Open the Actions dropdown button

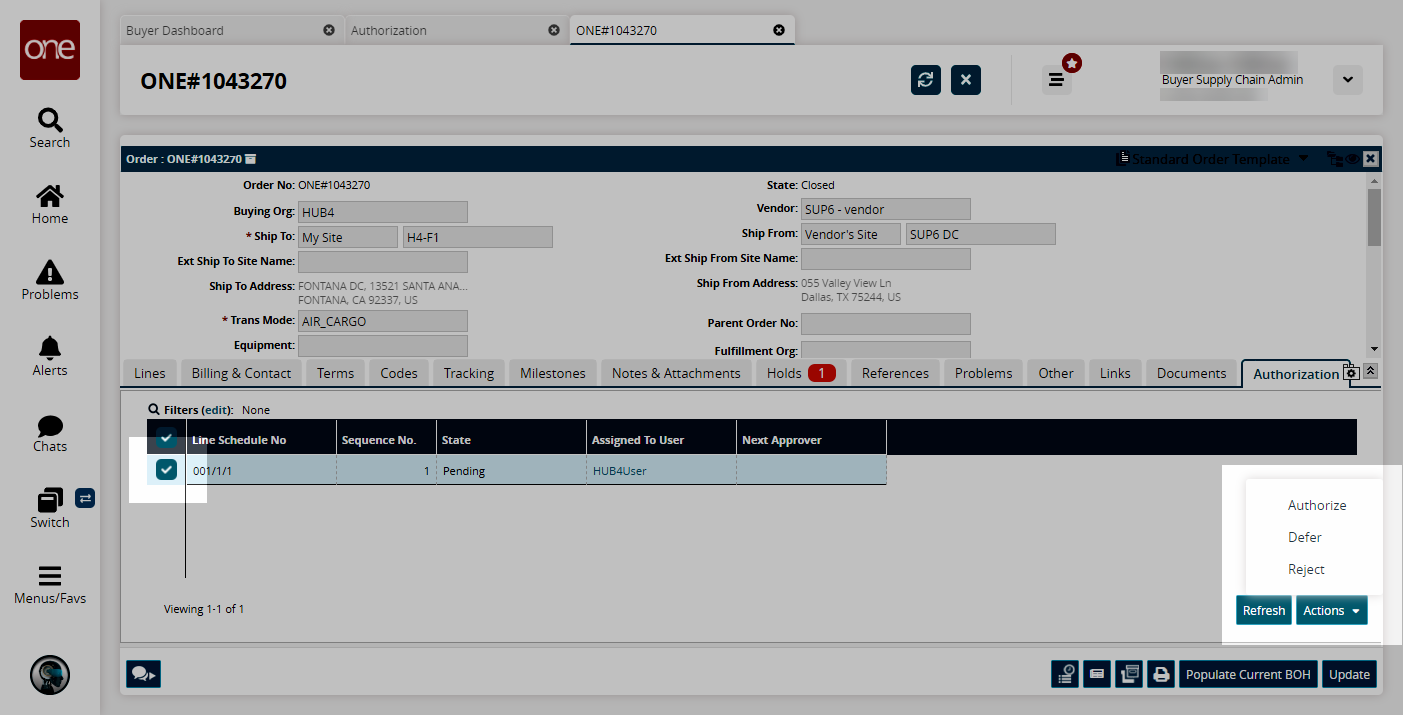(x=1331, y=610)
